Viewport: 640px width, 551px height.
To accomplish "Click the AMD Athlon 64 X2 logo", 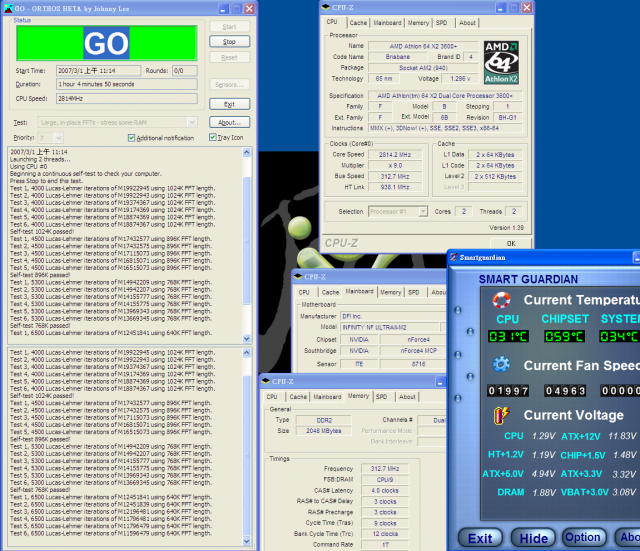I will [501, 62].
